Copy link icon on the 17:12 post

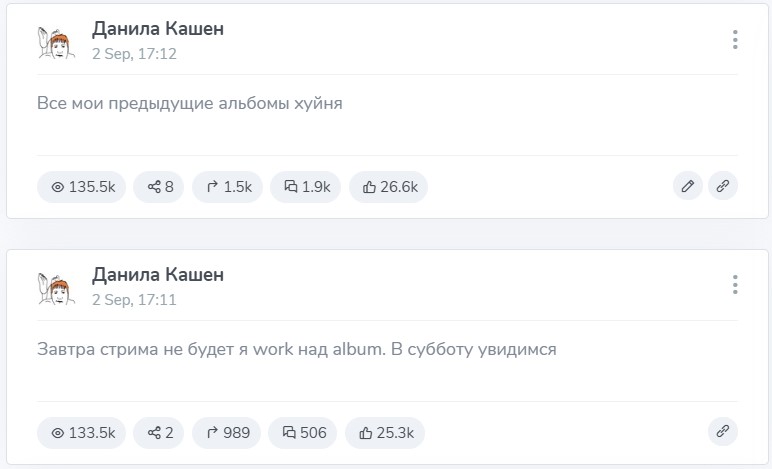[x=723, y=186]
